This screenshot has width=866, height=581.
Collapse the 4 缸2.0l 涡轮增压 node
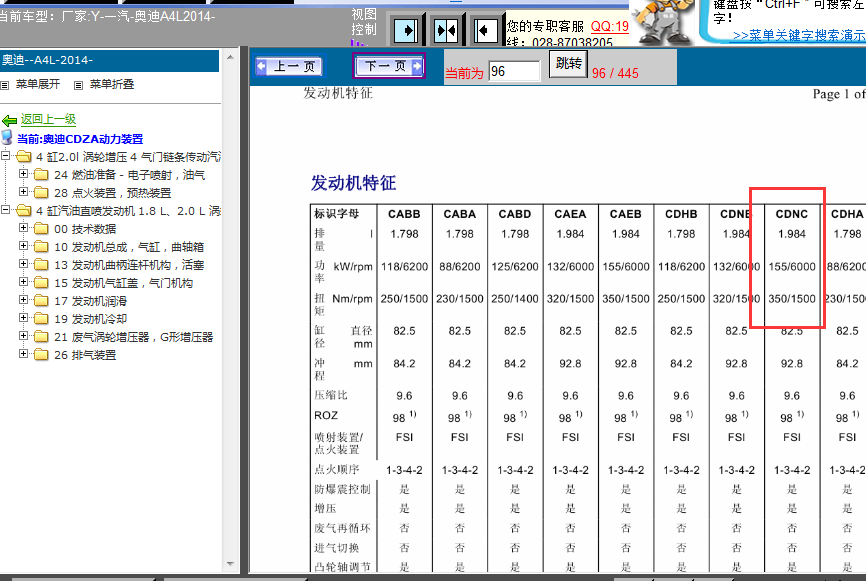pos(6,156)
